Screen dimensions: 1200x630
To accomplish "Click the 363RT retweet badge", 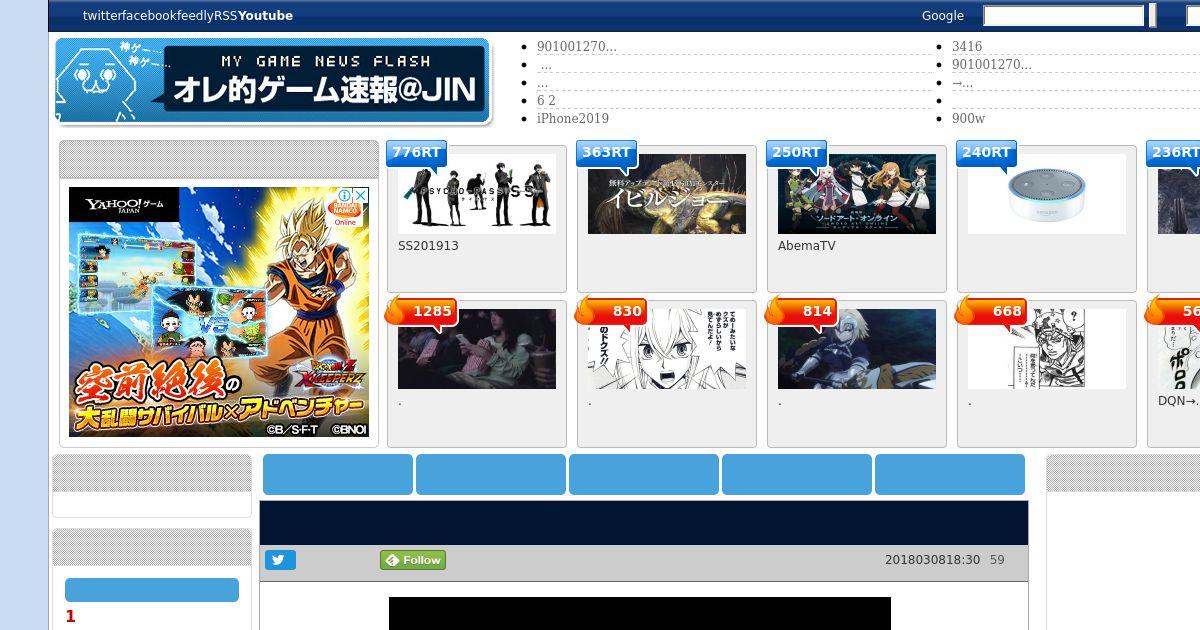I will [606, 153].
